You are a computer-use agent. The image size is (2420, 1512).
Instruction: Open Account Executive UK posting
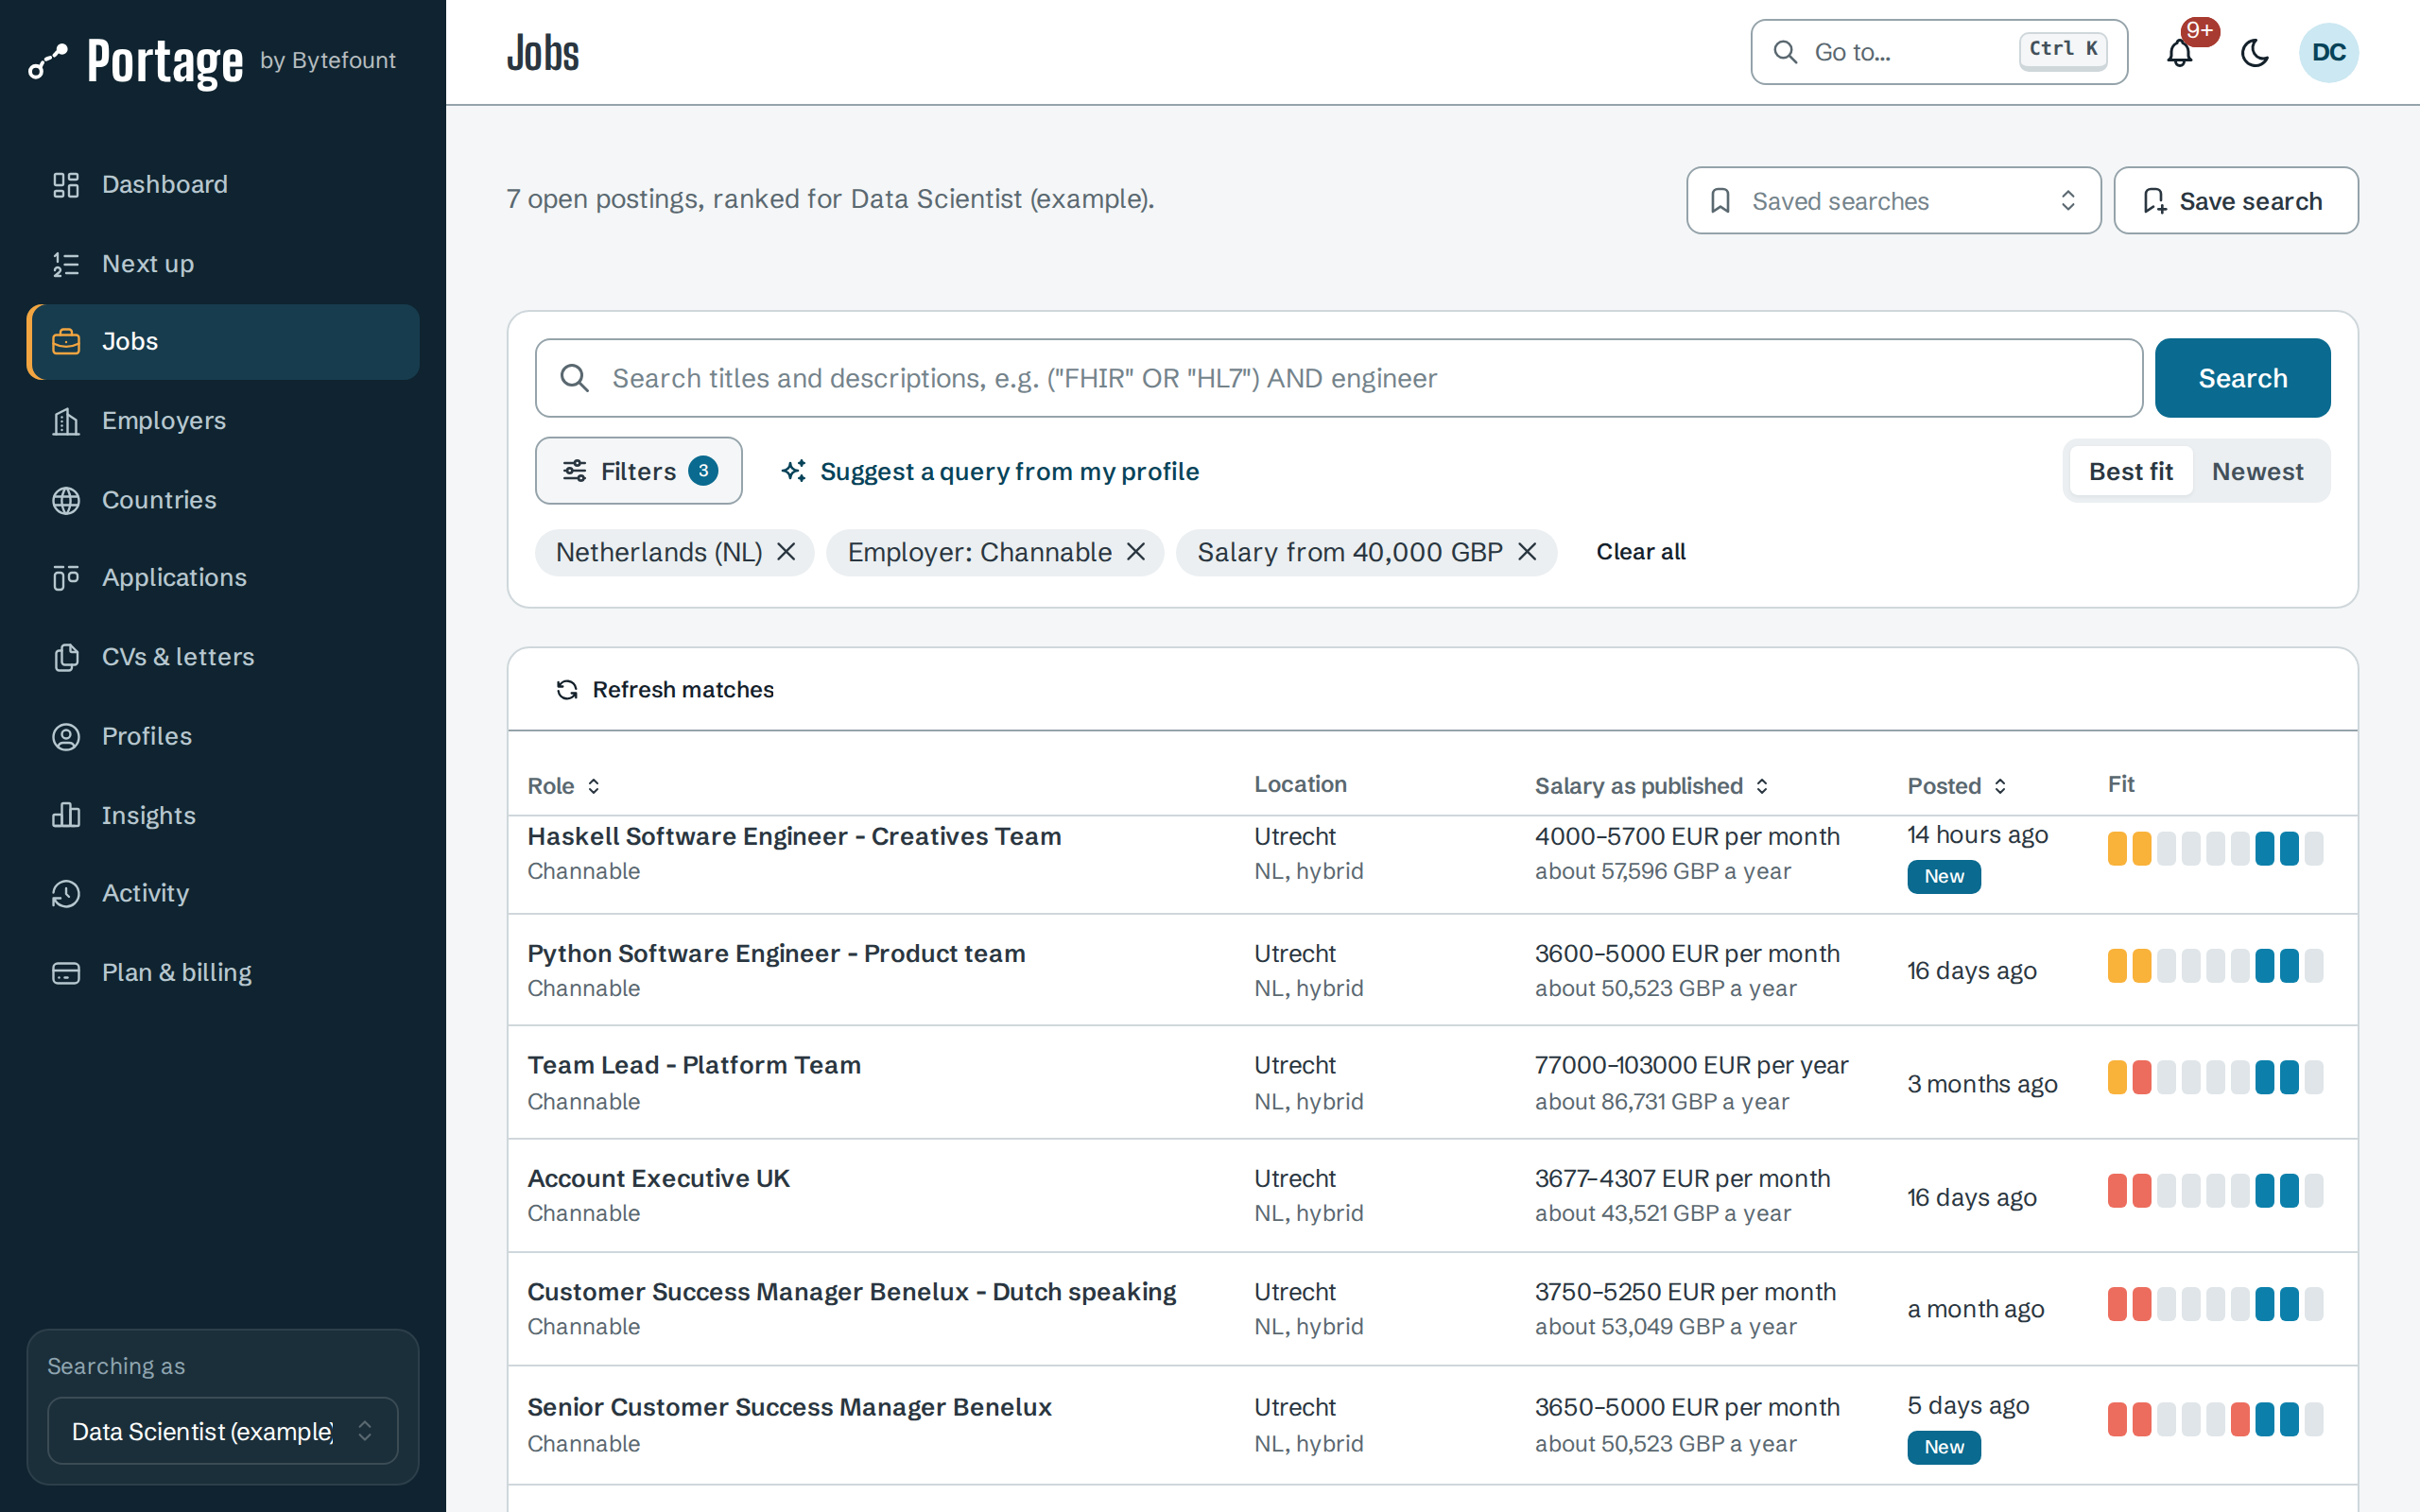tap(658, 1178)
